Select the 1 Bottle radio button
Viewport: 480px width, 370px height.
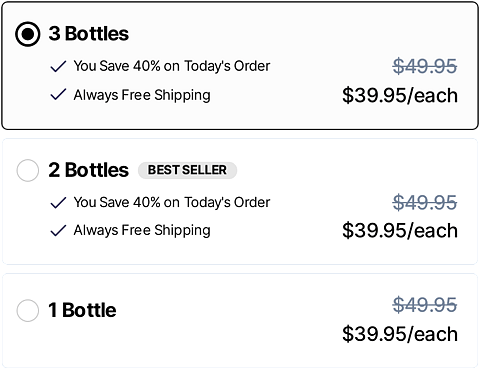point(28,310)
